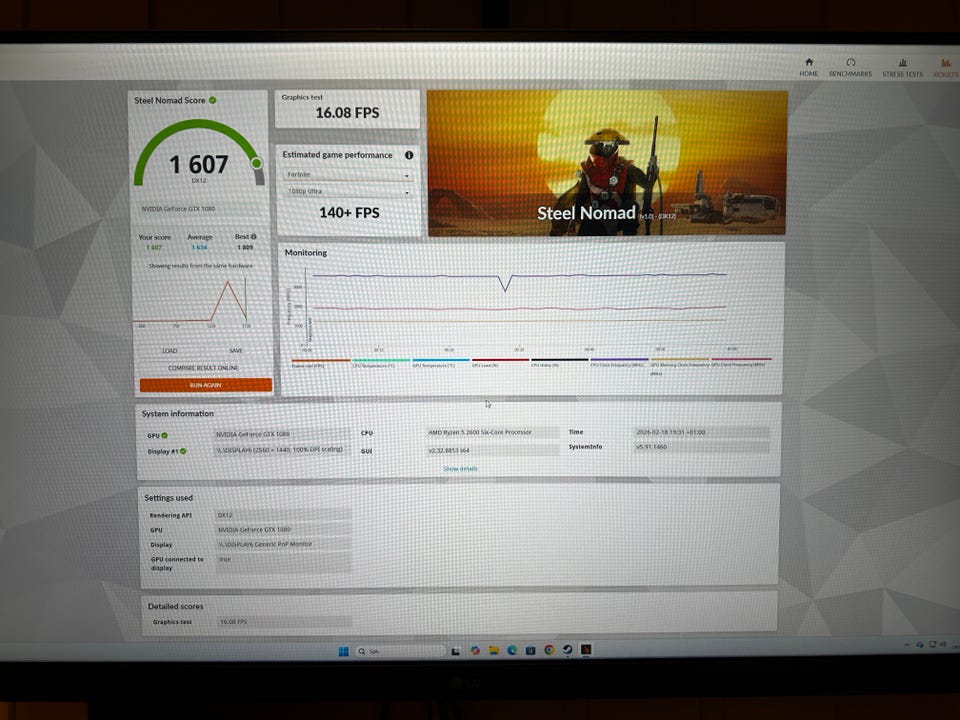Switch to the Stress Tests tab
This screenshot has height=720, width=960.
[902, 68]
